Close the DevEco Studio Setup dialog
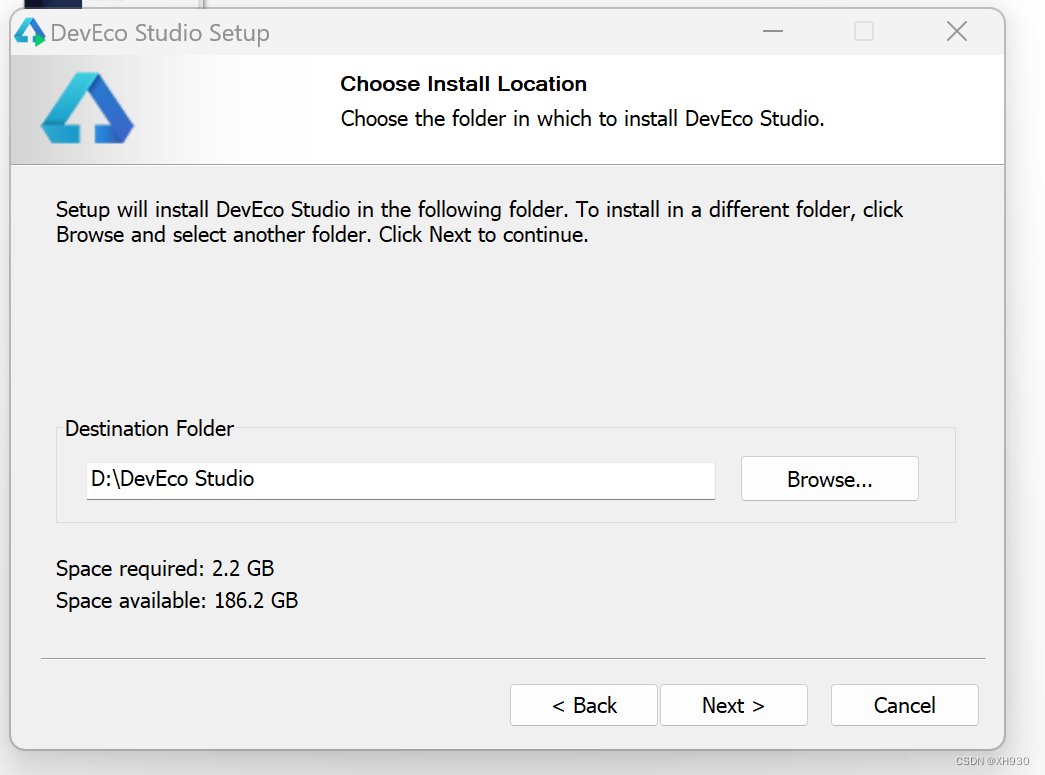This screenshot has width=1045, height=775. point(956,32)
